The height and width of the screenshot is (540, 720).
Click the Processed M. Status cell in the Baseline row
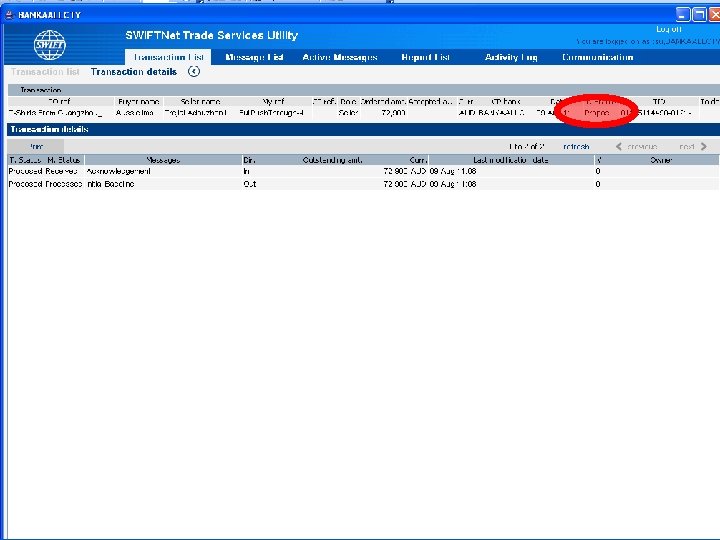coord(64,184)
